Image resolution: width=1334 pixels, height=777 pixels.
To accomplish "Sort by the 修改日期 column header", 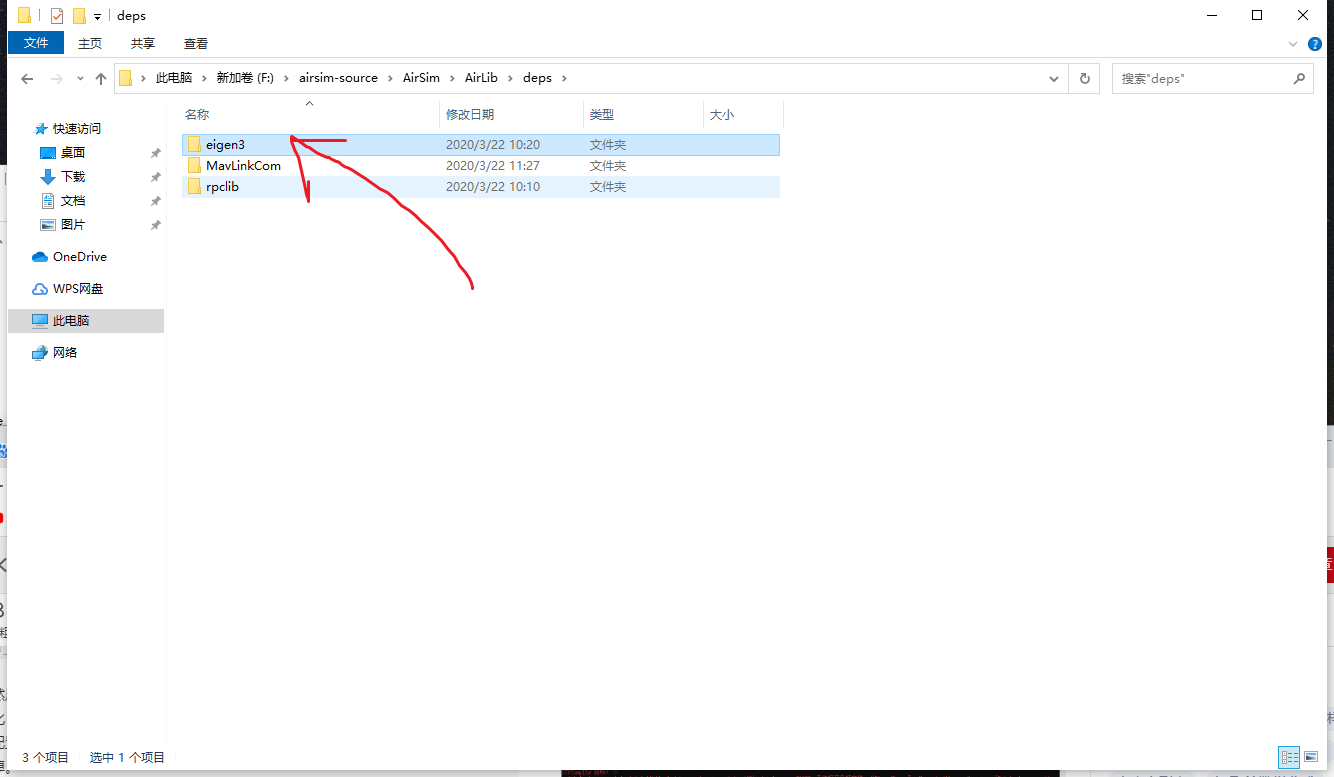I will tap(511, 115).
